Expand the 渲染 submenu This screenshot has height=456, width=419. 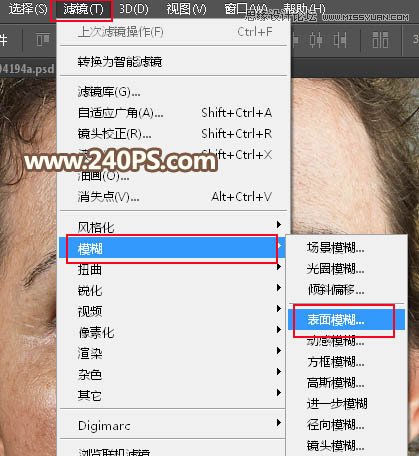(173, 353)
